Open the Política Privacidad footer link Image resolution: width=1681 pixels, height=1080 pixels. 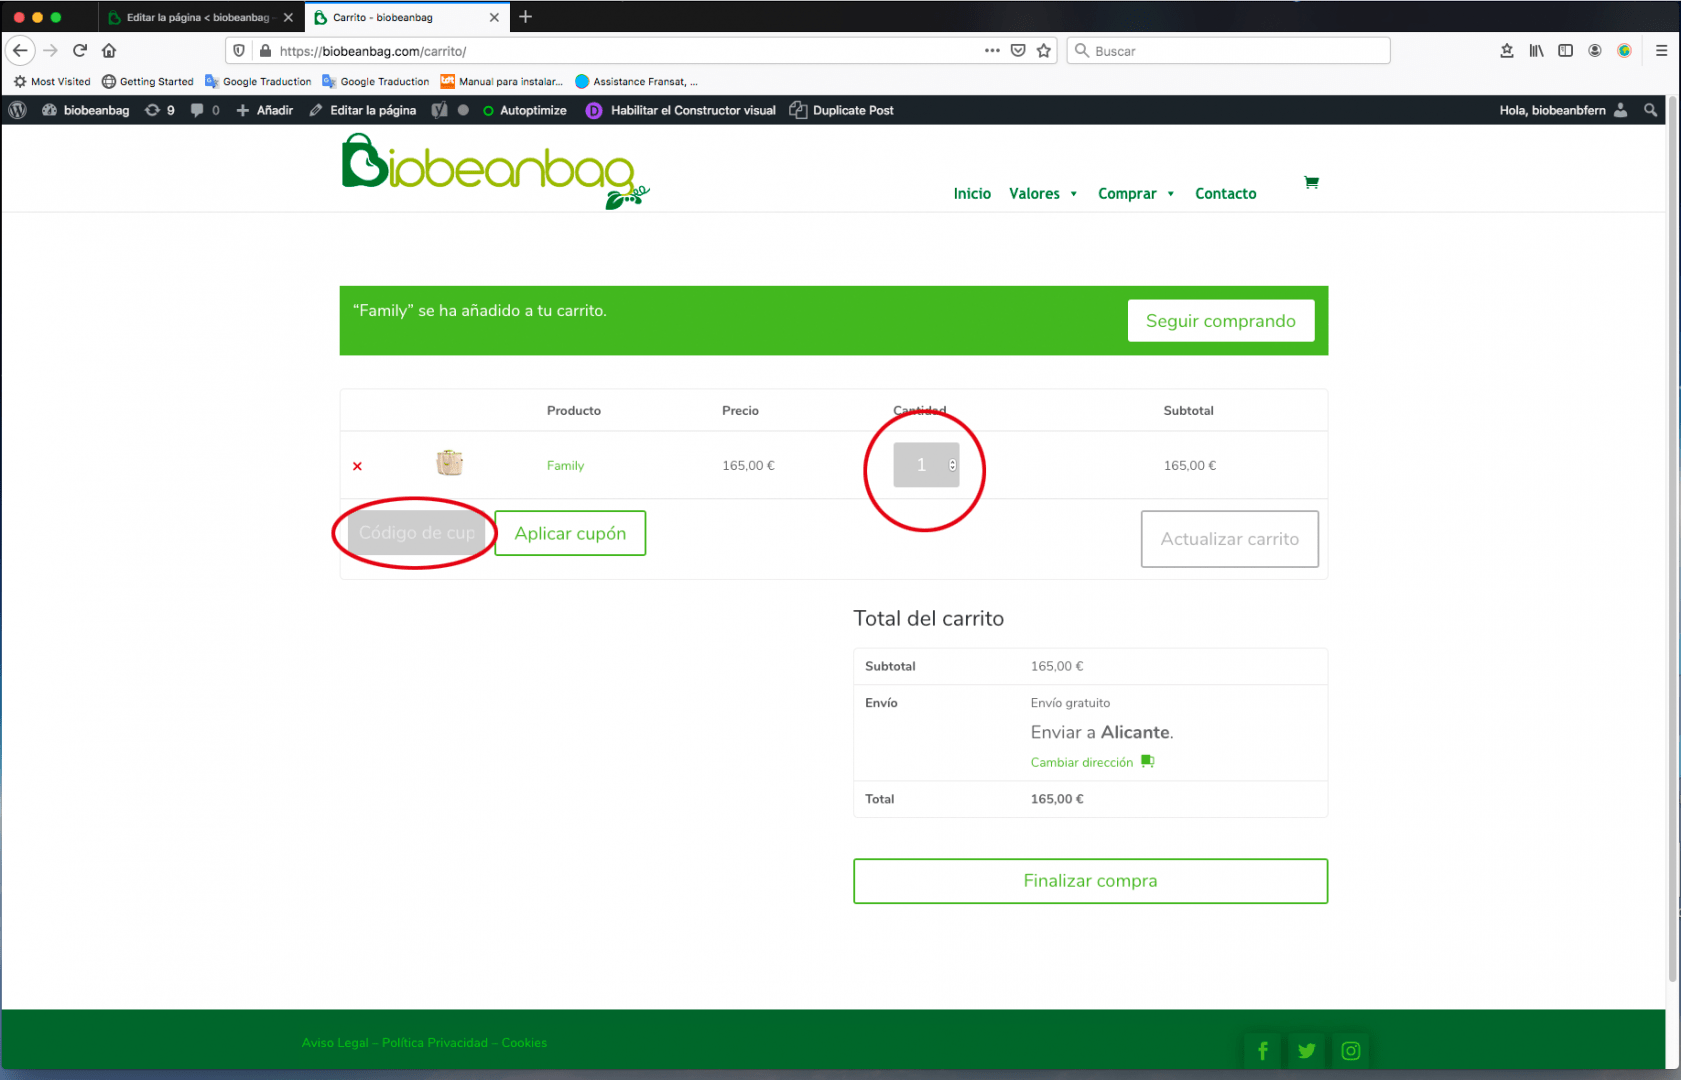point(435,1043)
